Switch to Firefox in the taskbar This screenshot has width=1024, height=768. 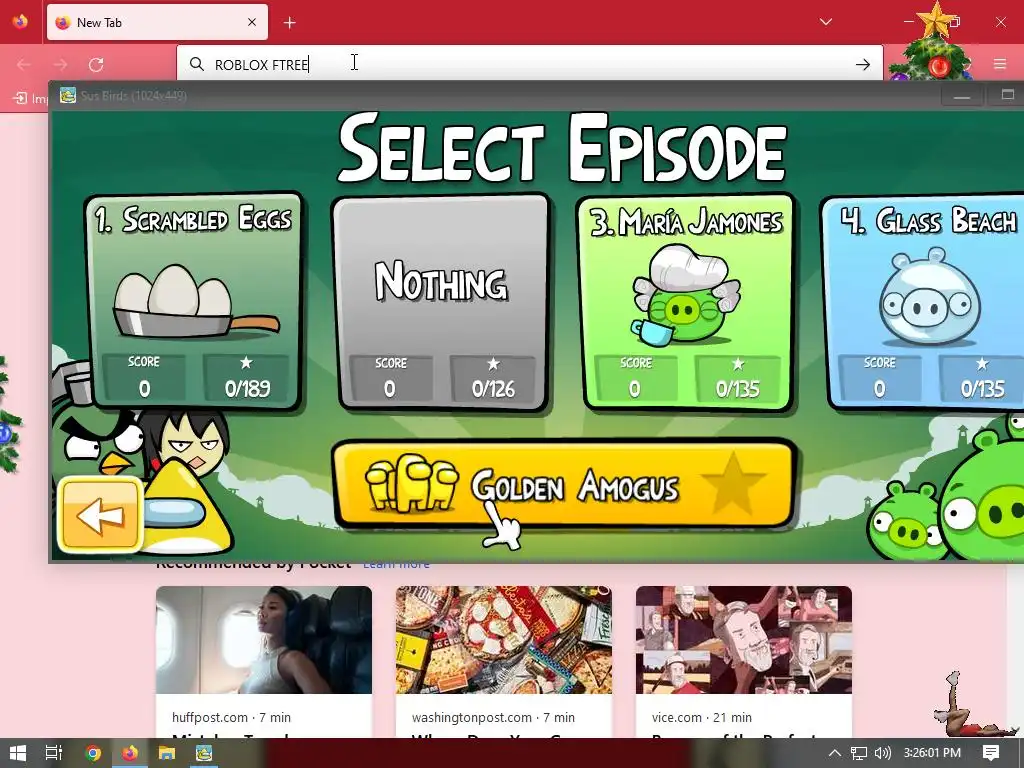(130, 753)
